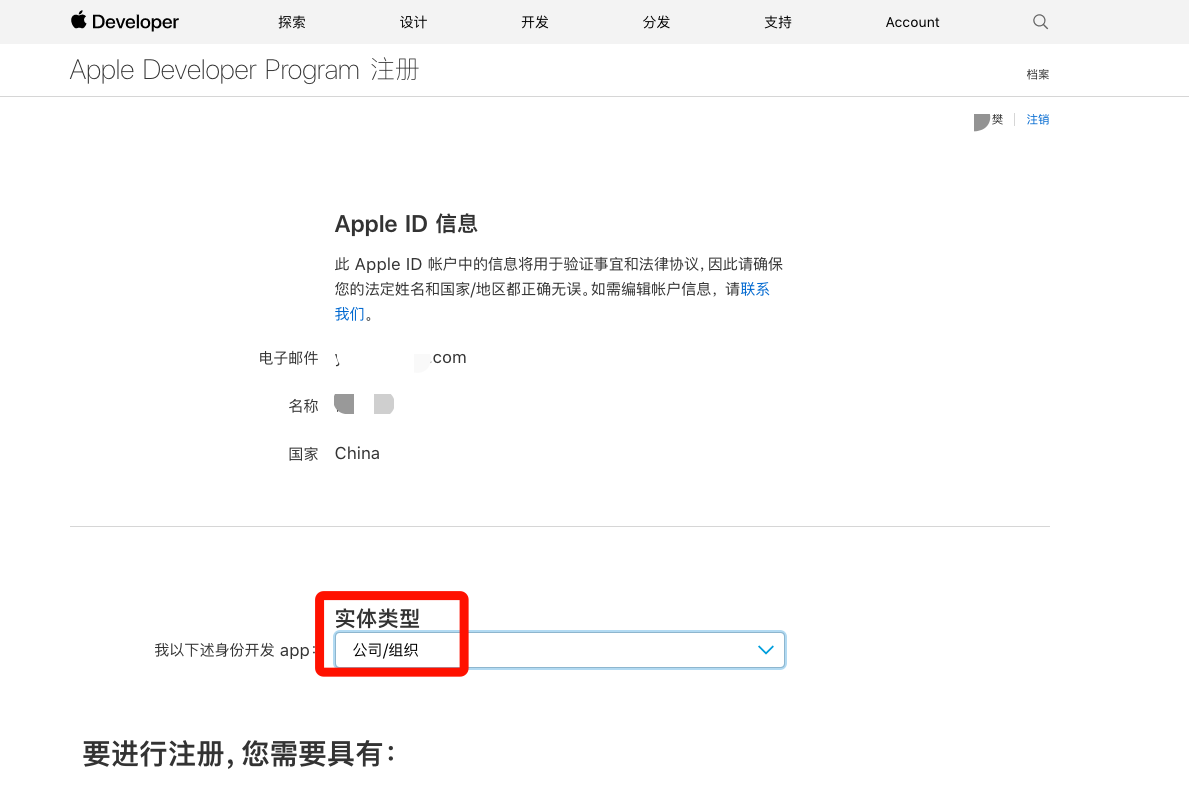Click the Apple Developer Program 注册 heading
The width and height of the screenshot is (1189, 788).
[244, 70]
